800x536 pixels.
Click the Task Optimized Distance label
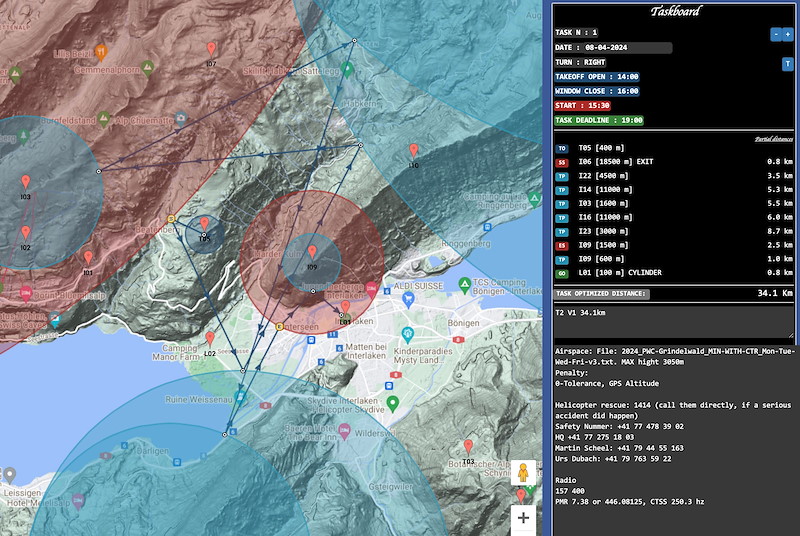[602, 294]
